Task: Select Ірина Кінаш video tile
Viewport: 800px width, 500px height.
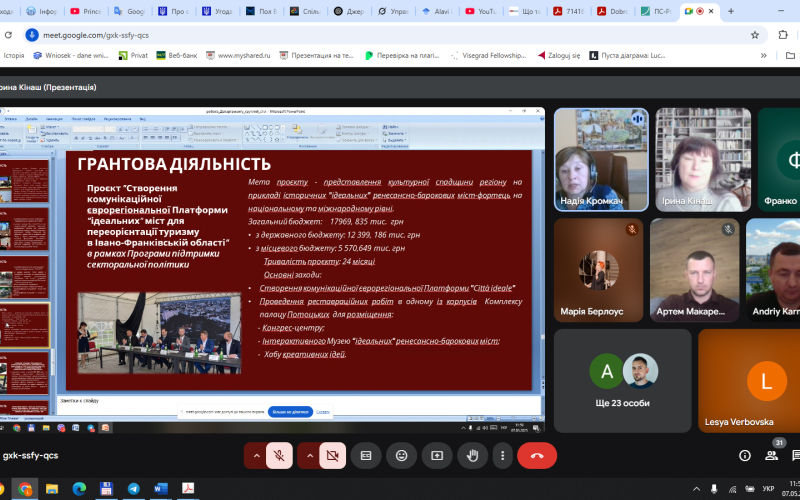Action: pos(703,160)
